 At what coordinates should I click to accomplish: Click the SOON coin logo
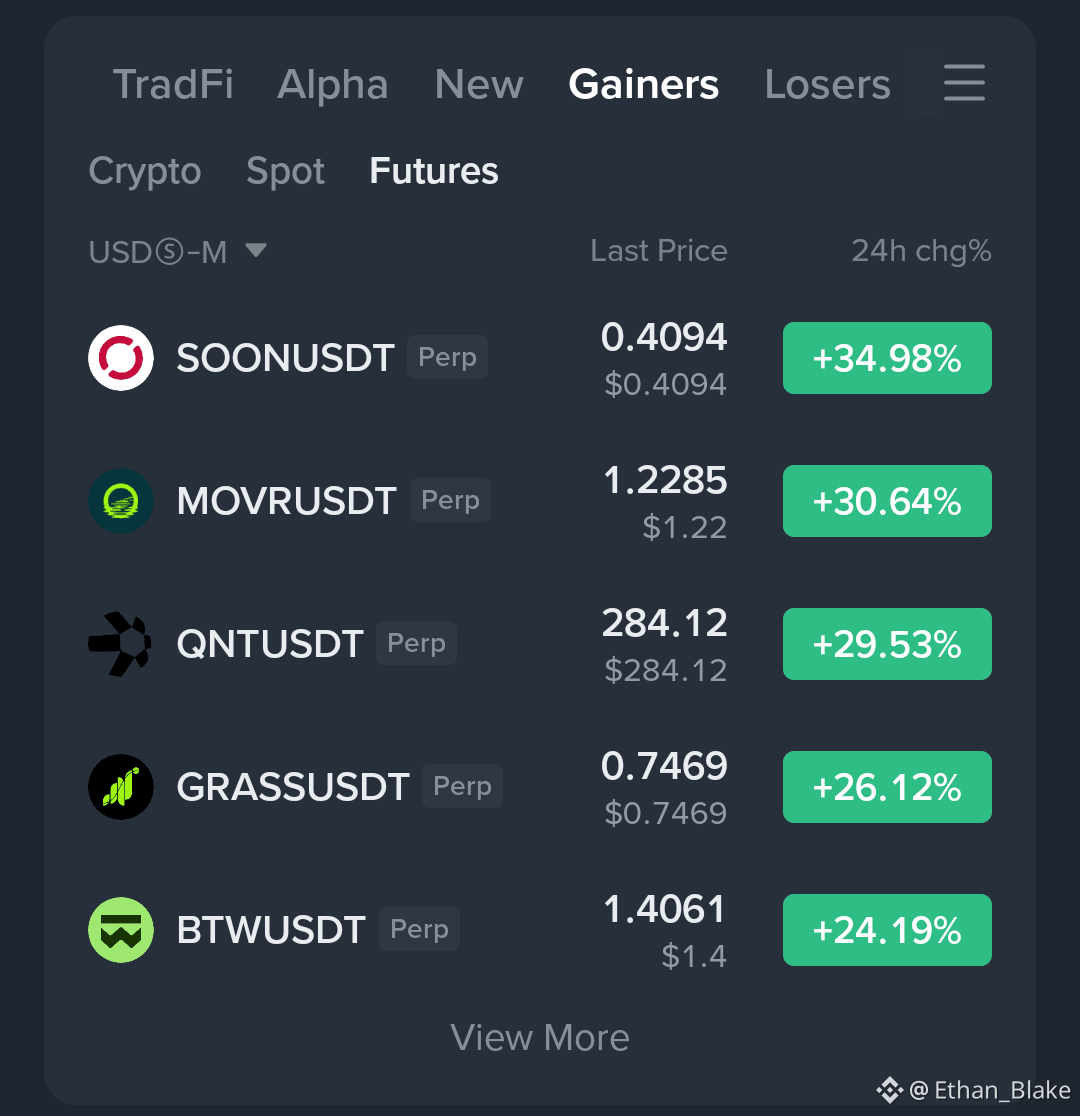(x=121, y=358)
